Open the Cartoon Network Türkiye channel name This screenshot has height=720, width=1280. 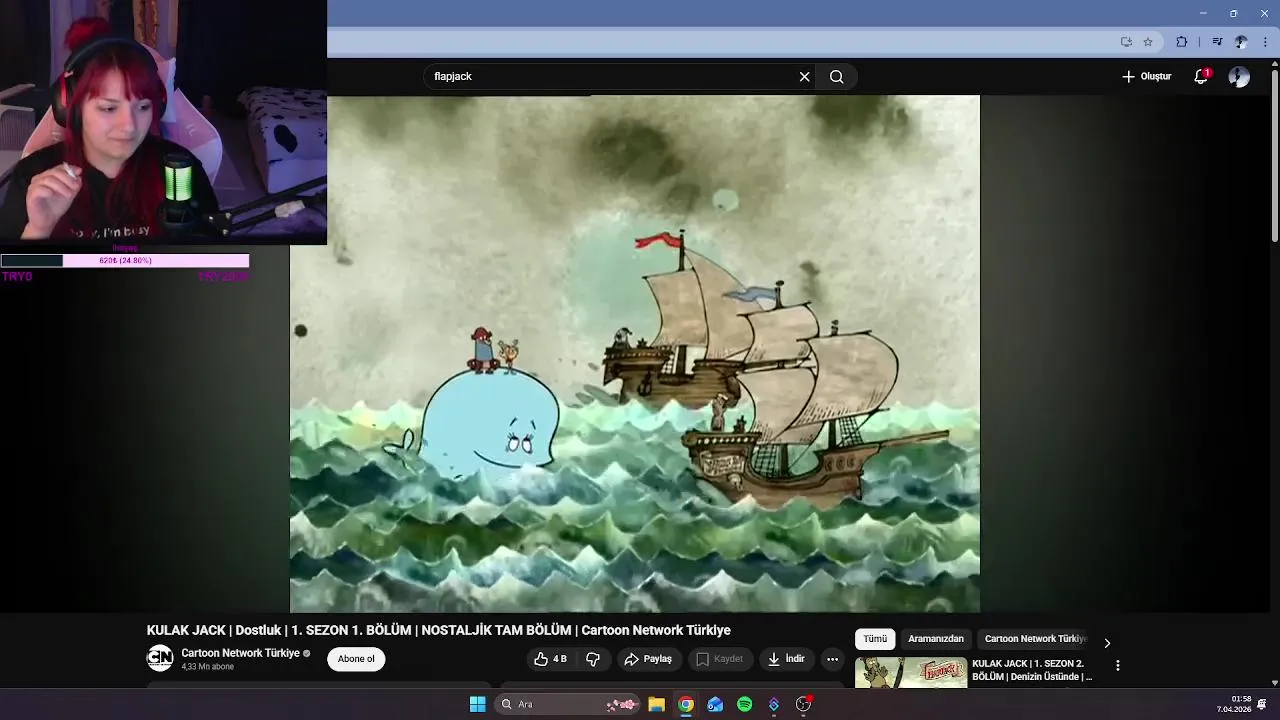coord(240,653)
